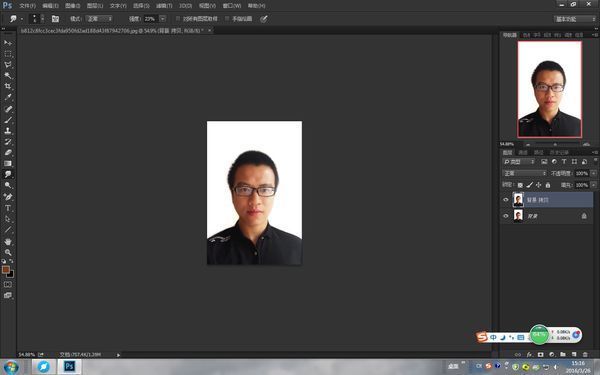
Task: Delete the selected layer with trash icon
Action: (585, 355)
